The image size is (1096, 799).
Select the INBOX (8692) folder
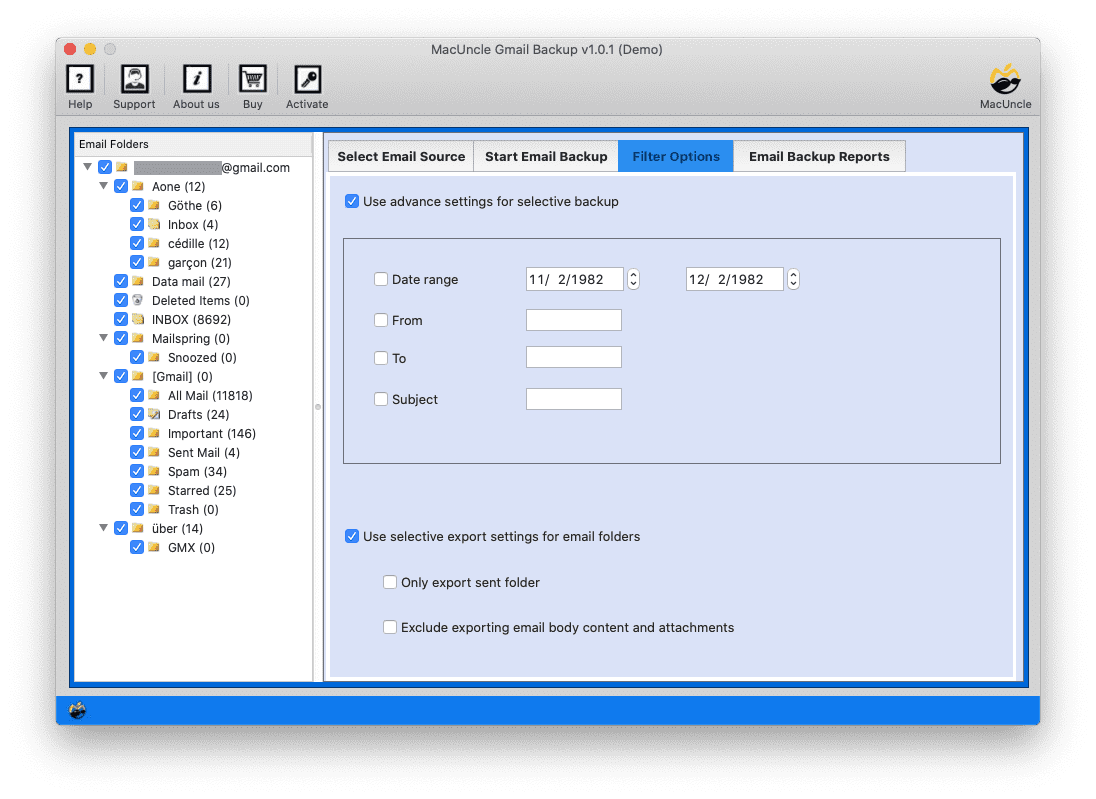tap(191, 320)
